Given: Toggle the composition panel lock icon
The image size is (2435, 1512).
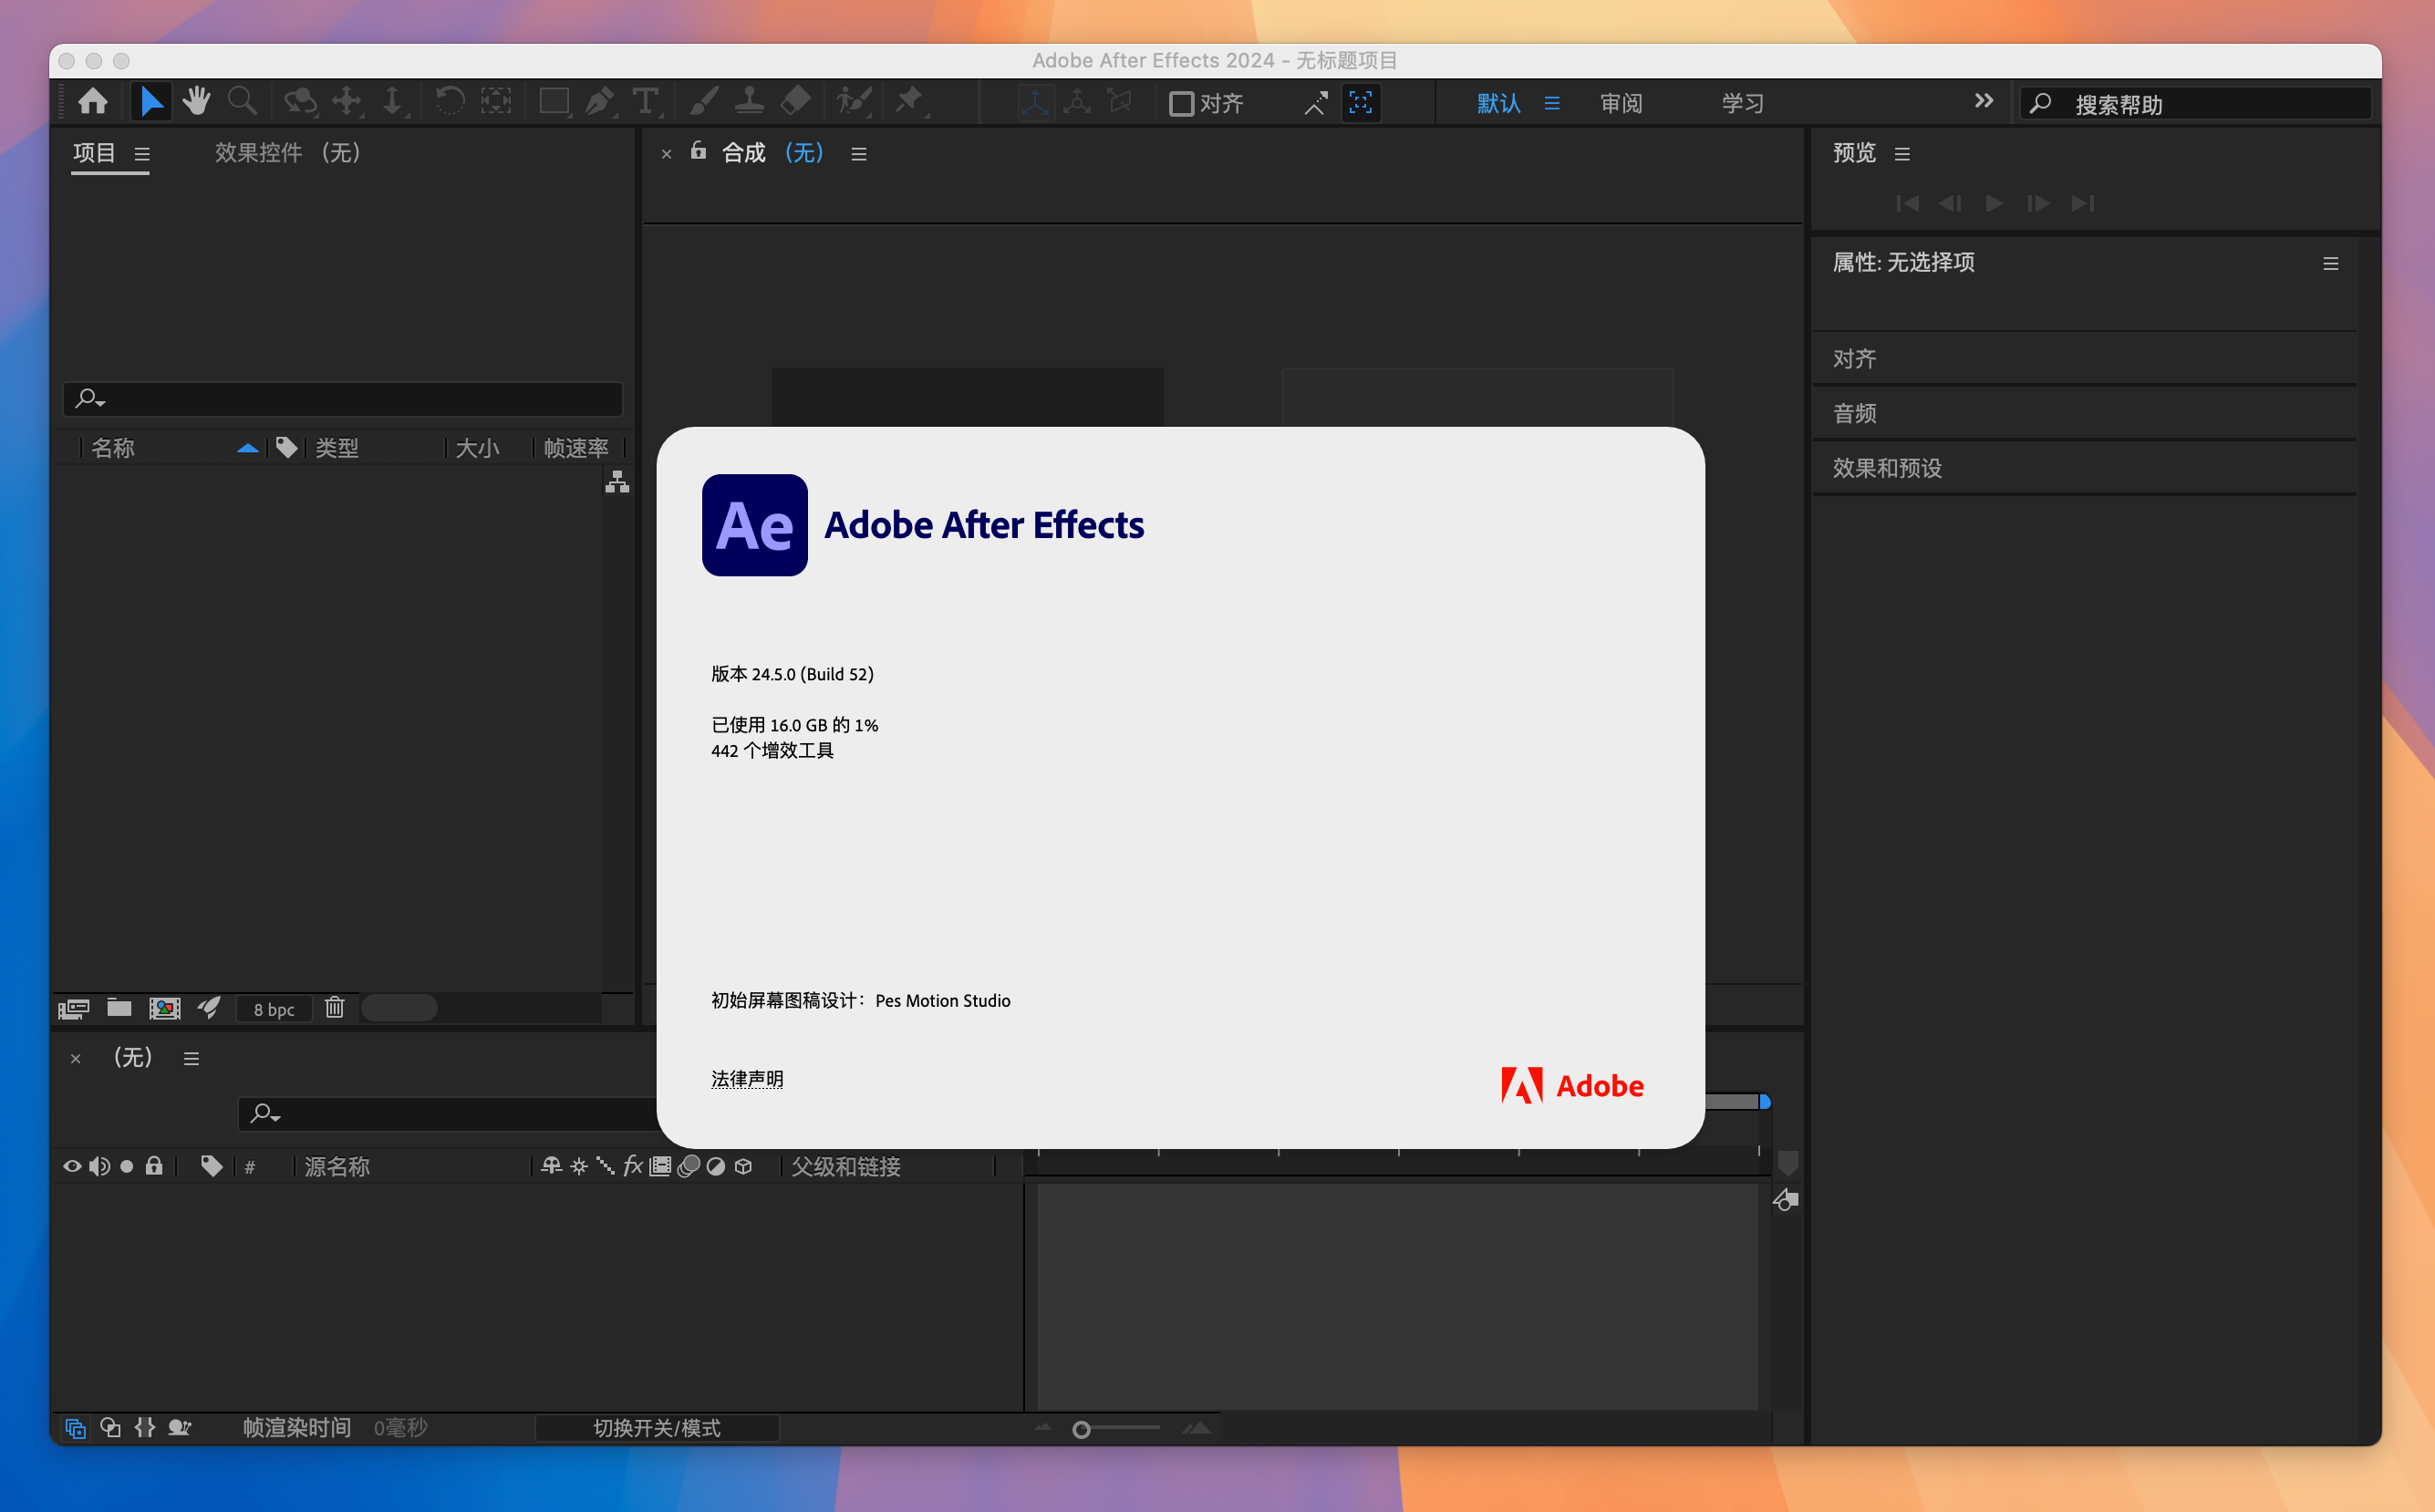Looking at the screenshot, I should click(x=698, y=151).
